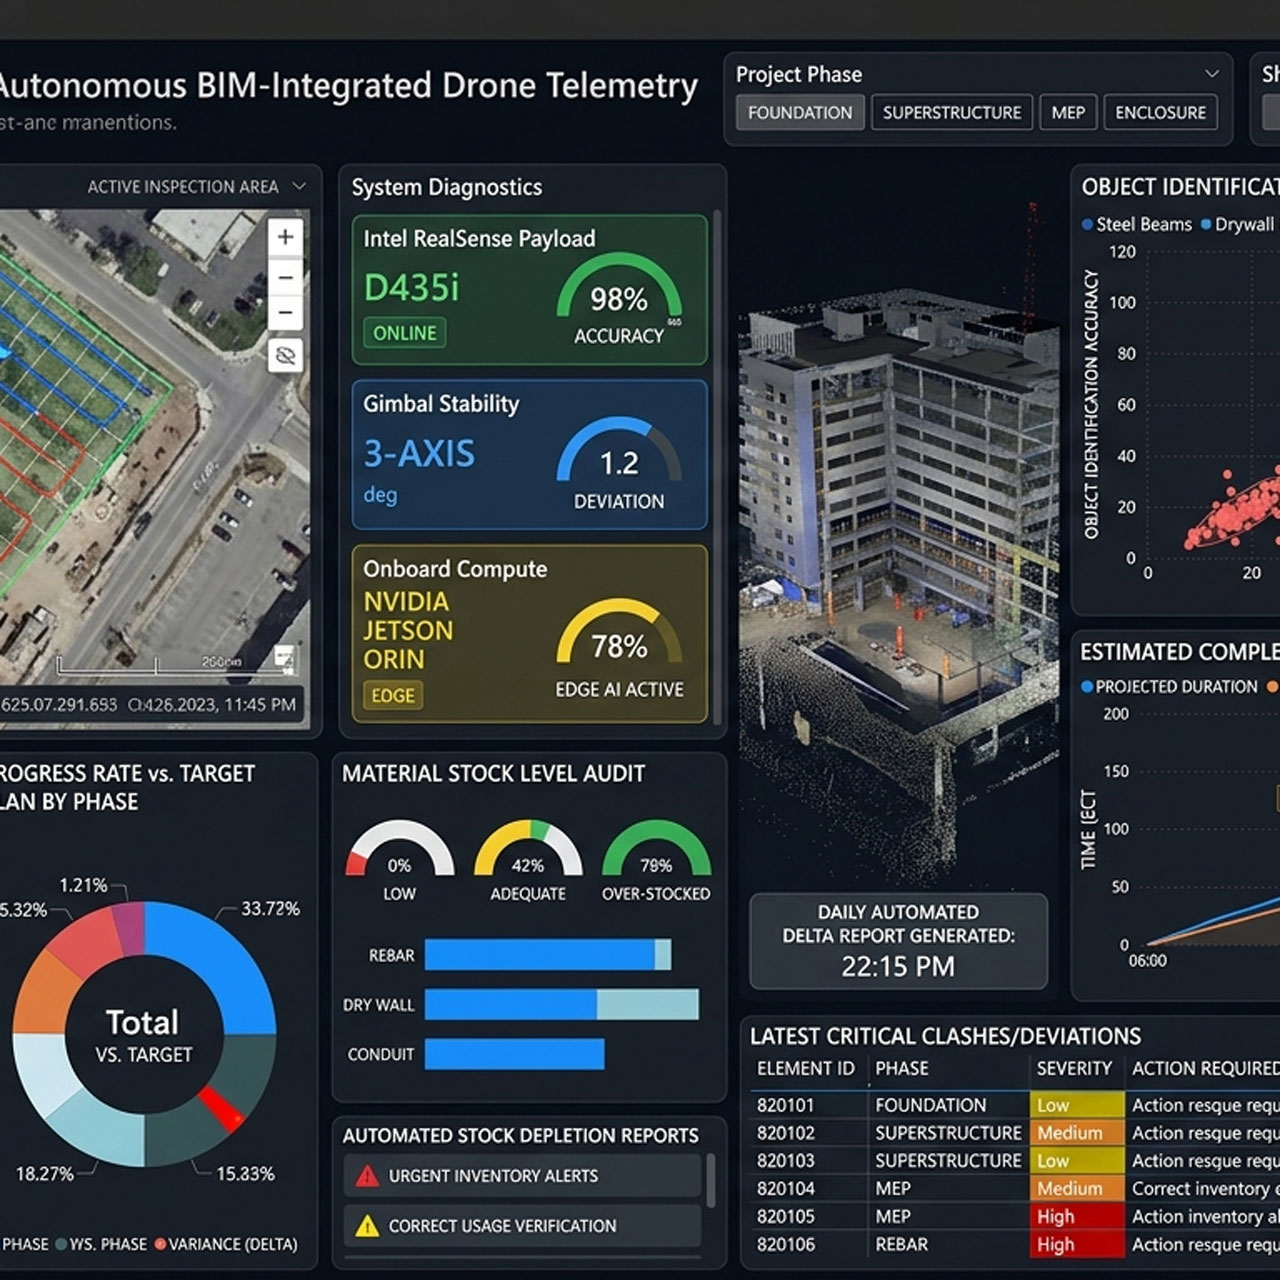Toggle the VS. PHASE legend item
This screenshot has height=1280, width=1280.
[100, 1244]
